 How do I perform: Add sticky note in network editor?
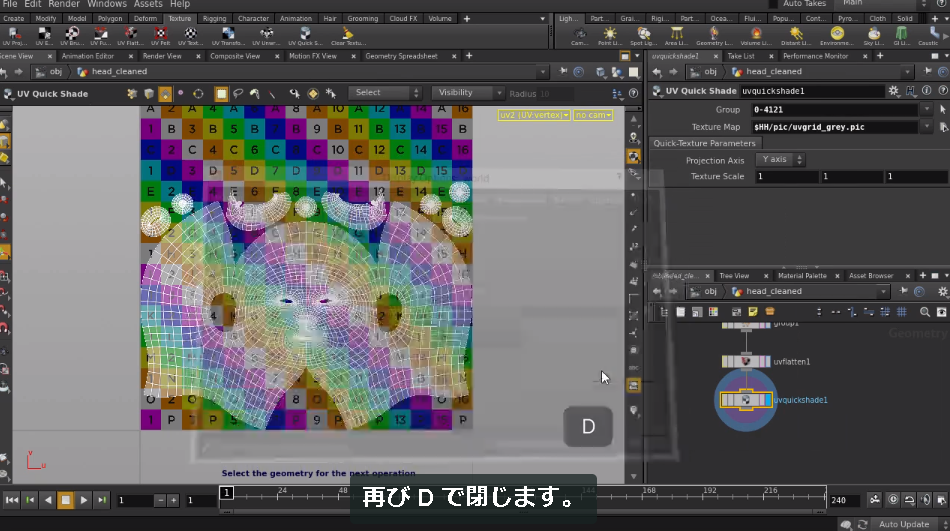(753, 312)
